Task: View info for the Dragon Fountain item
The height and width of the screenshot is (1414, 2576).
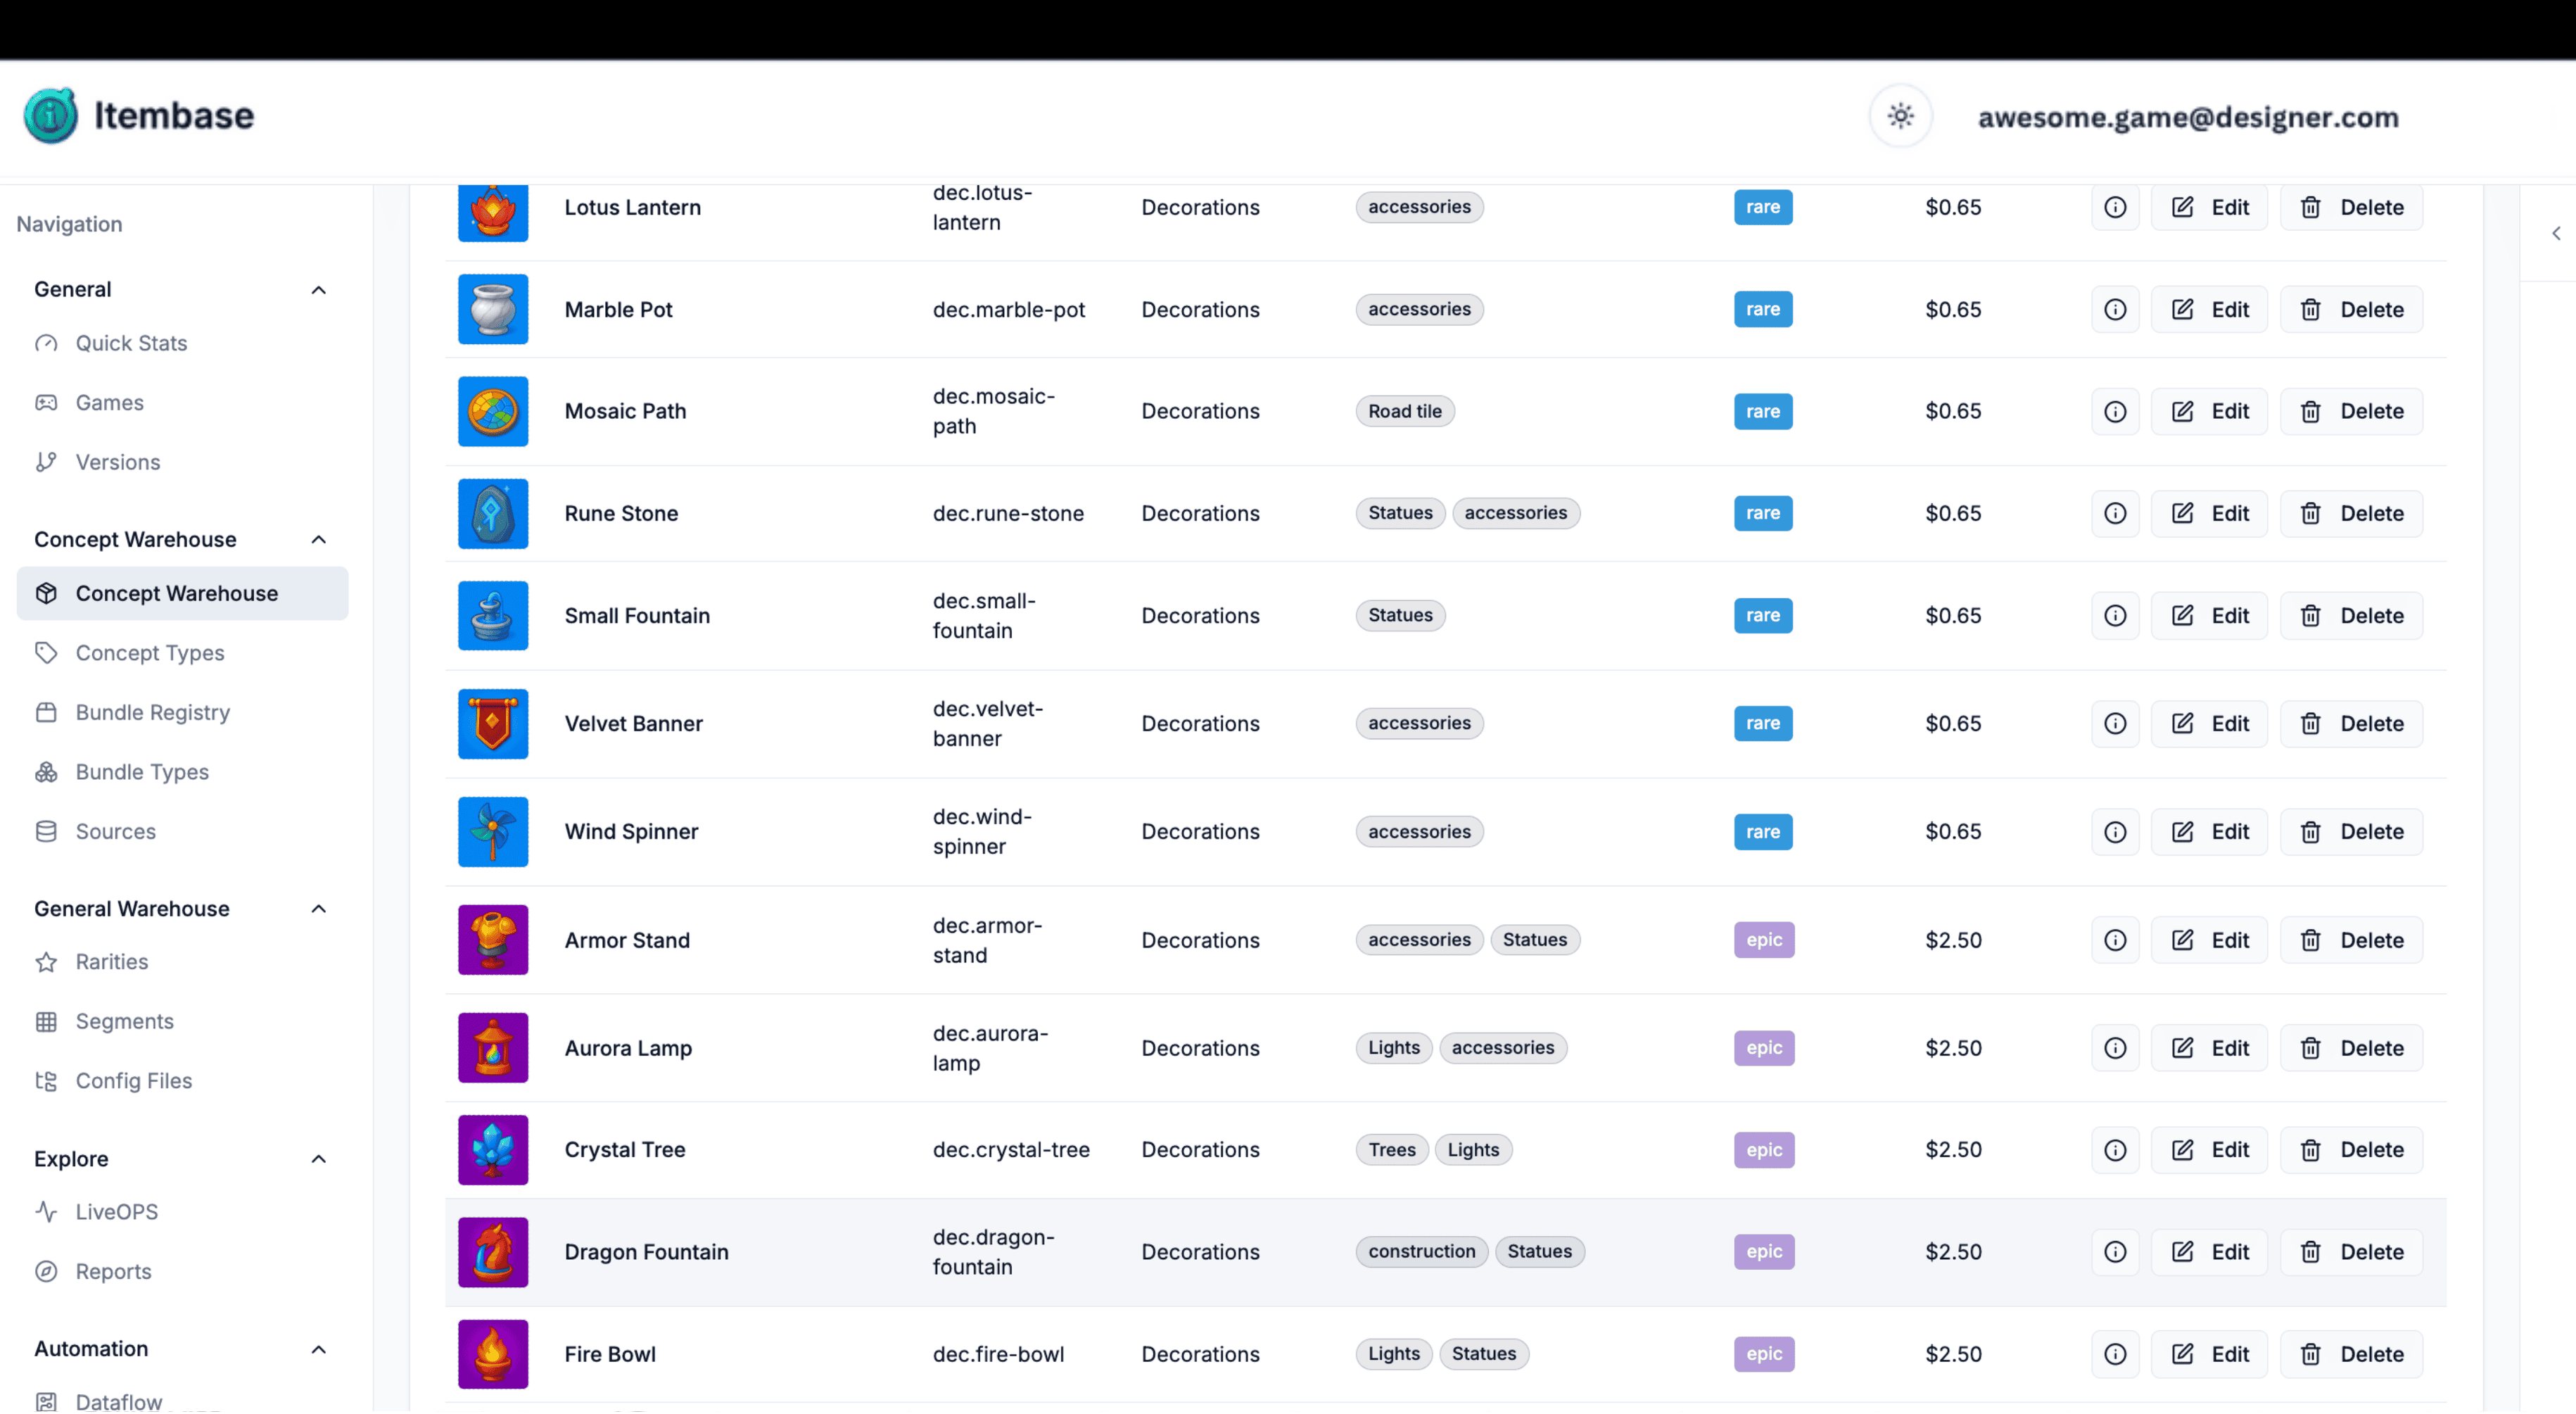Action: (2115, 1251)
